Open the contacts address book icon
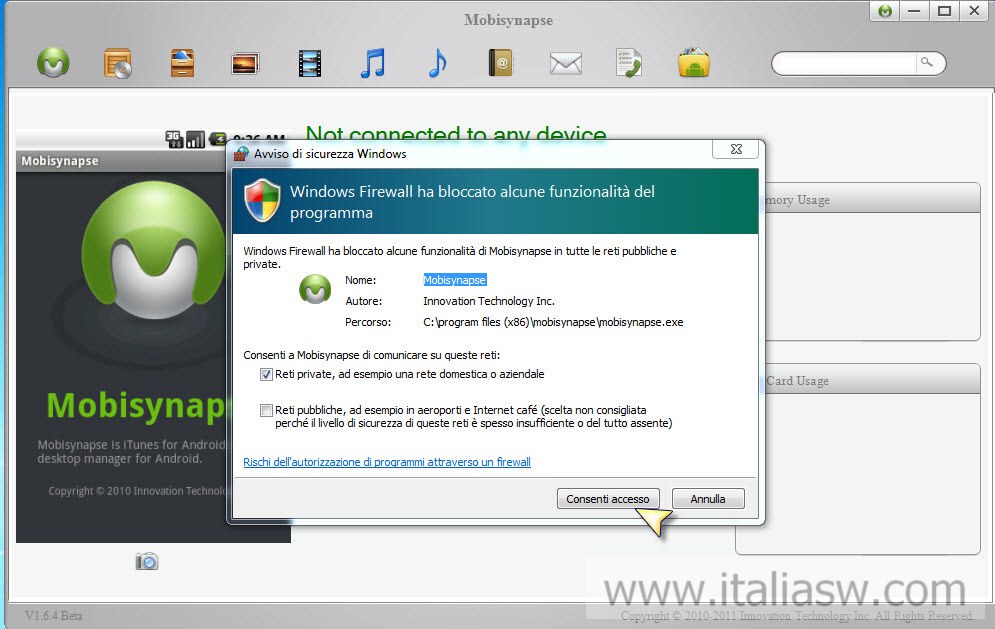 click(501, 63)
